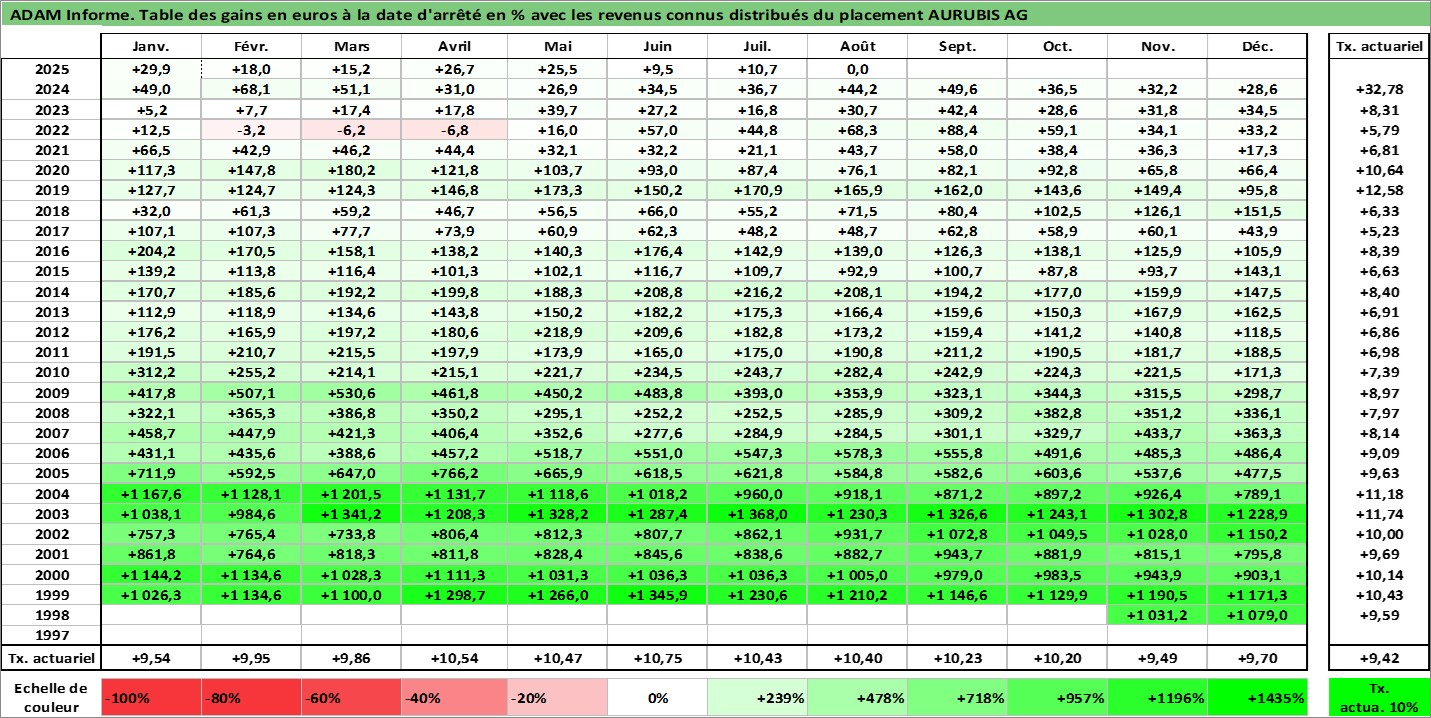This screenshot has width=1431, height=718.
Task: Select the +239% pale green legend swatch
Action: click(x=757, y=698)
